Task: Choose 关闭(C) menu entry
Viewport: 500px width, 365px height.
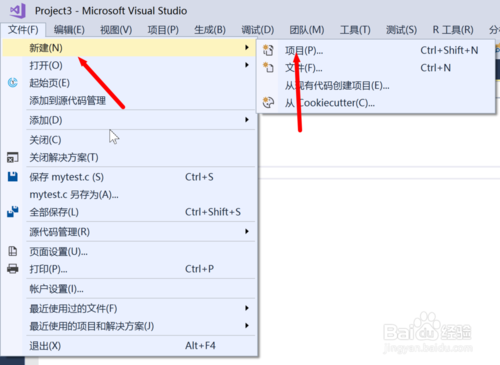Action: click(129, 140)
